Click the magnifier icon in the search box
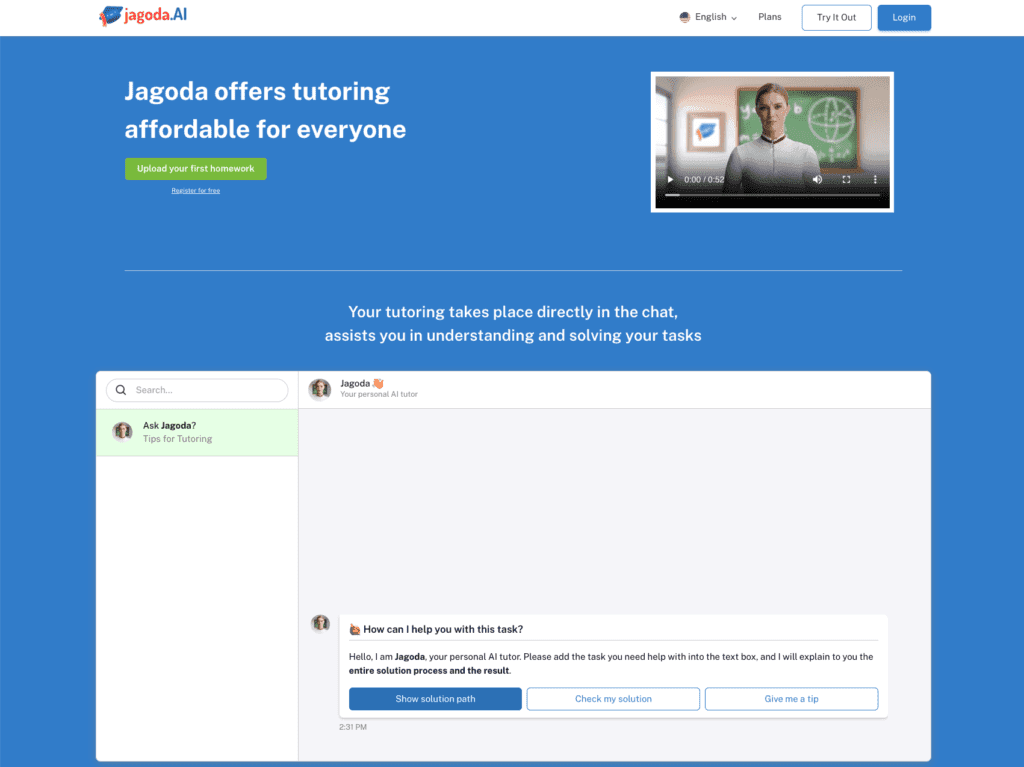Viewport: 1024px width, 767px height. (x=121, y=390)
